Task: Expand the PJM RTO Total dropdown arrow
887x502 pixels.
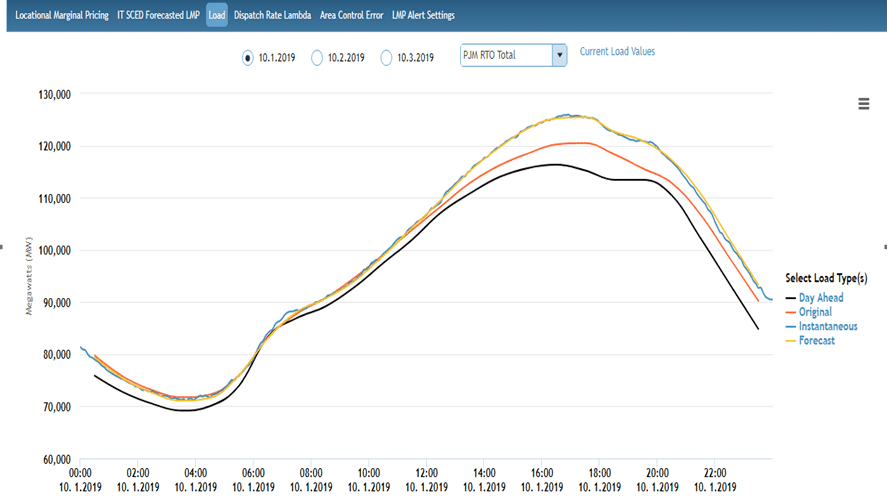Action: (x=559, y=55)
